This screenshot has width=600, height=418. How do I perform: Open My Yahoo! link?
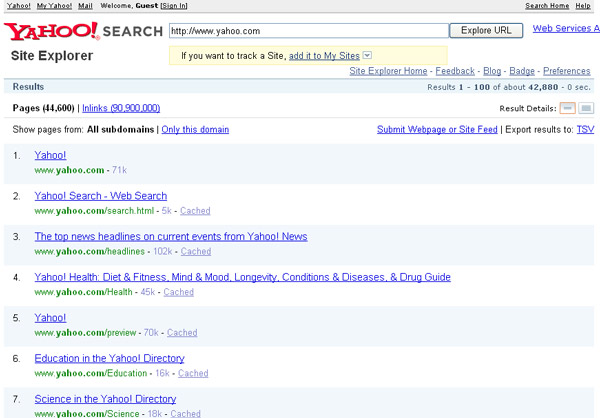coord(54,6)
